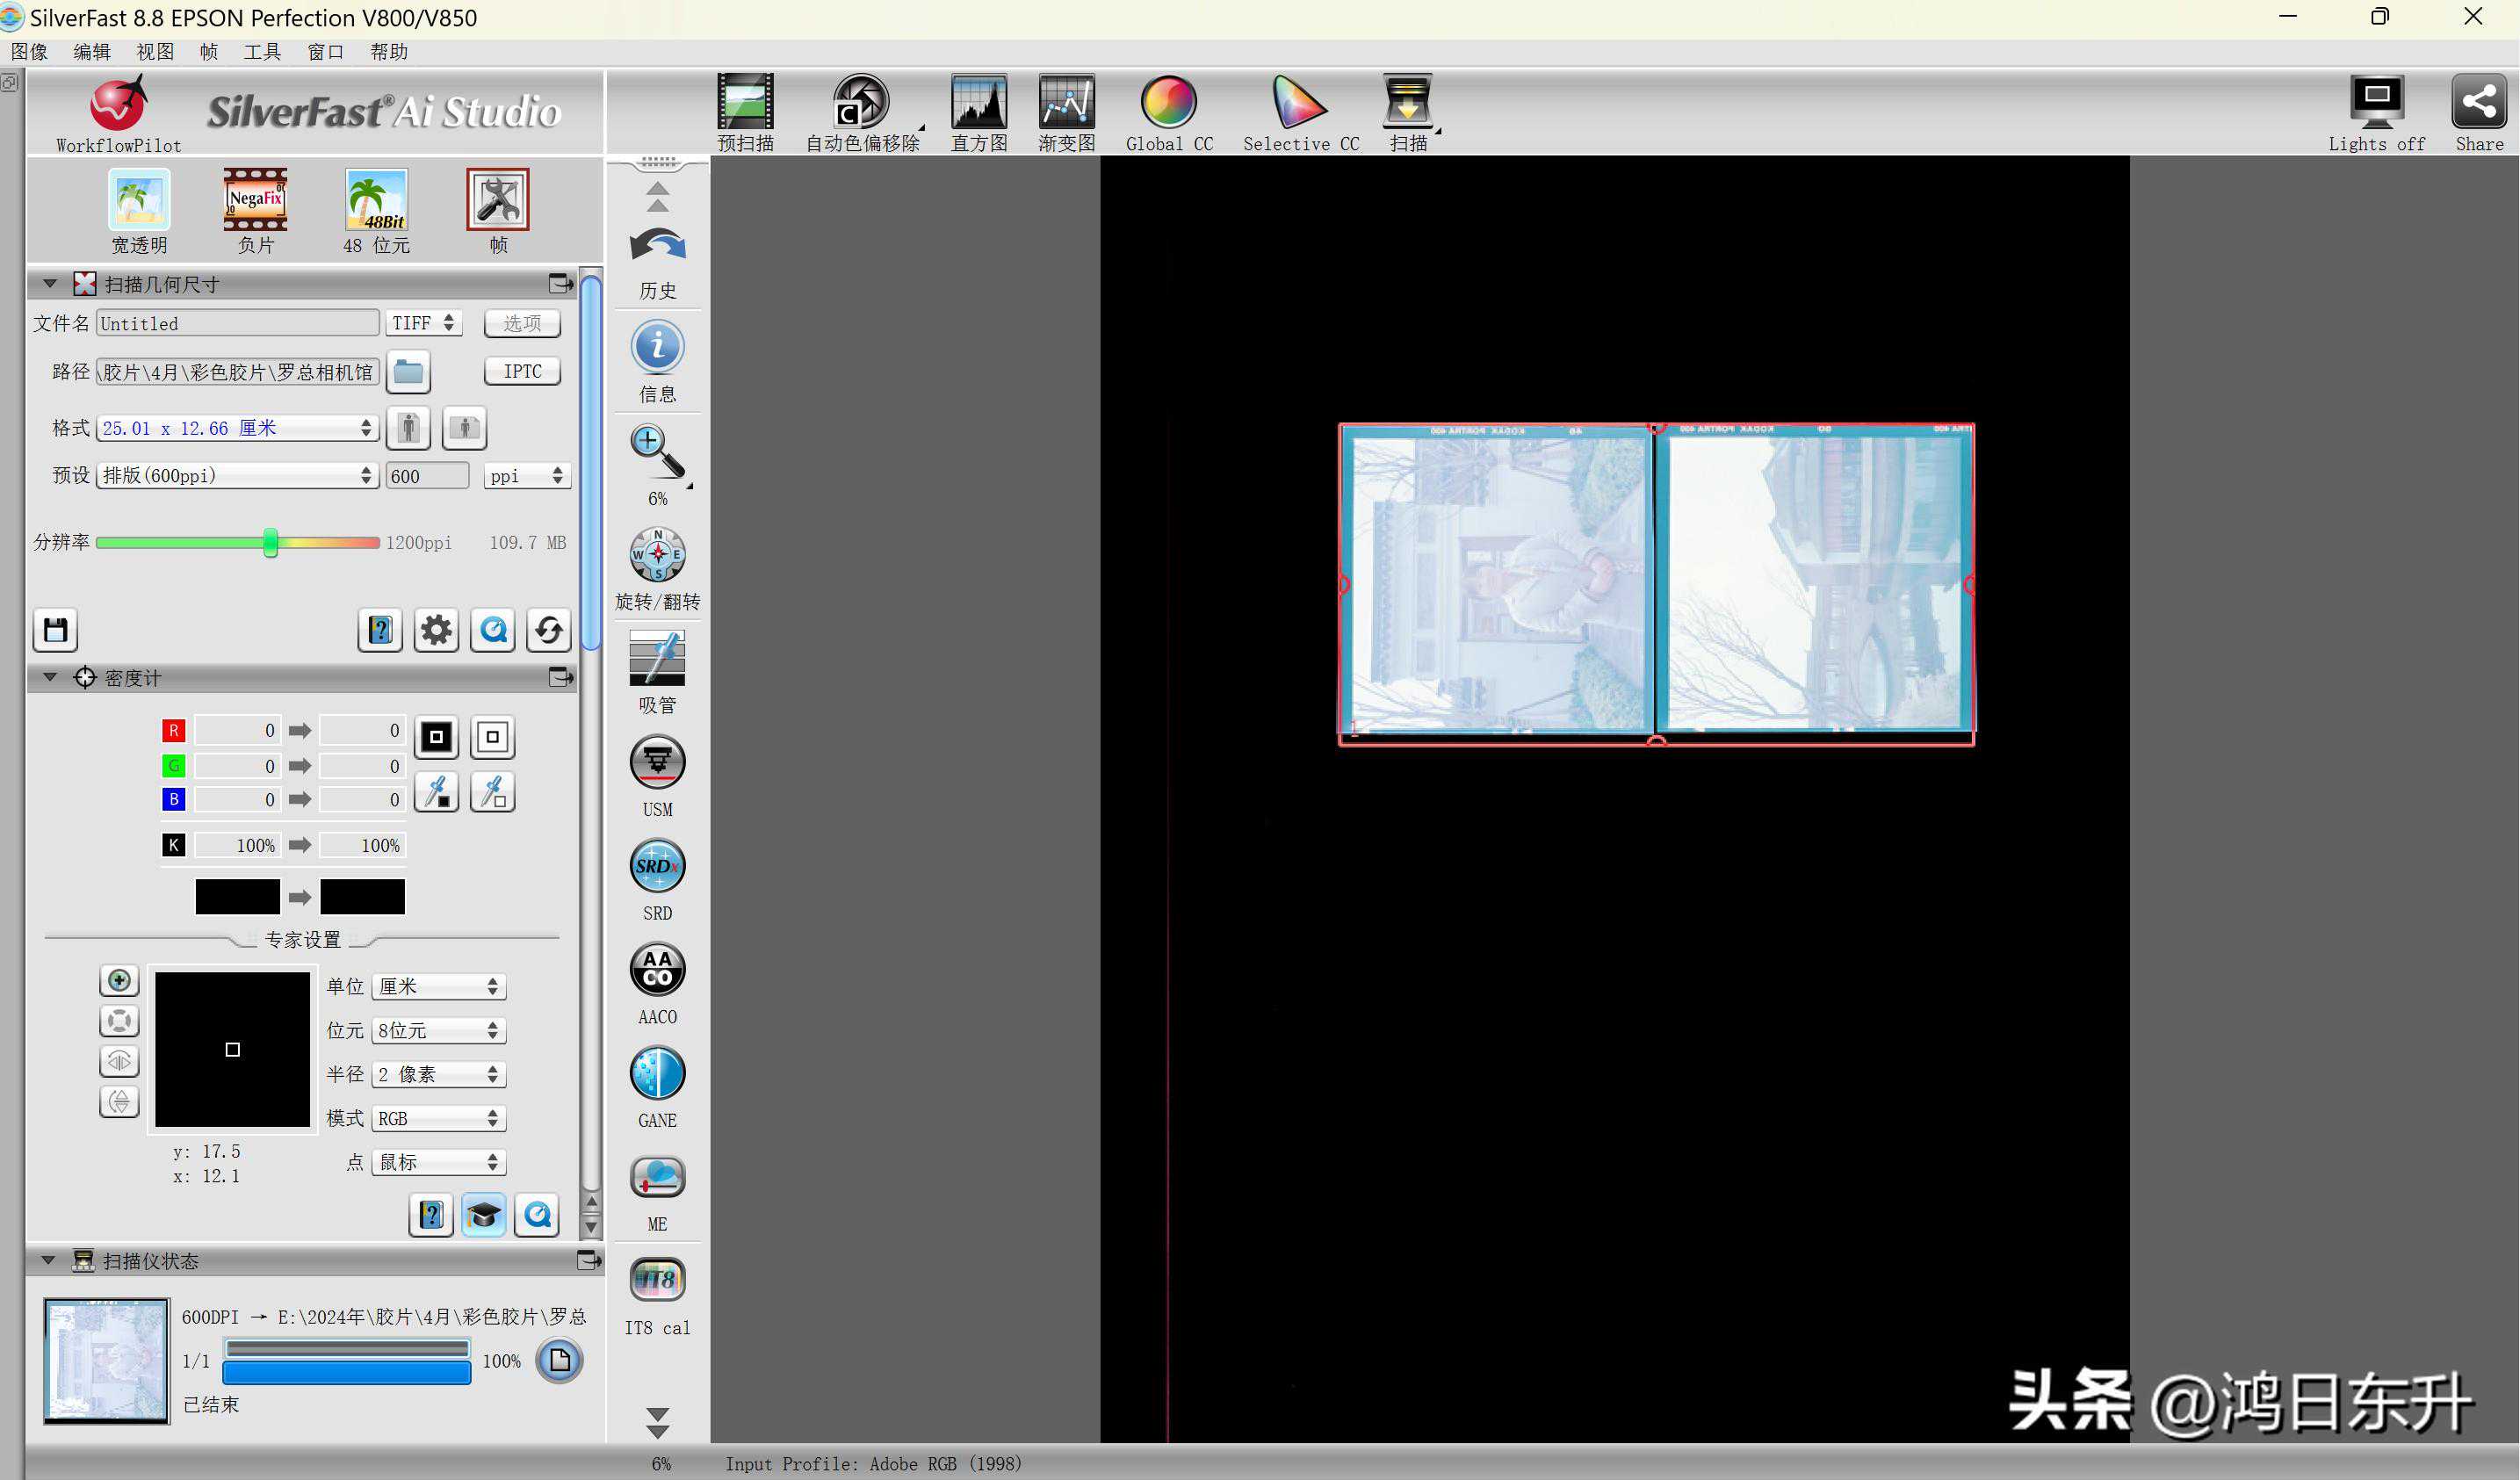
Task: Open the 吸管 pipette tool
Action: [x=657, y=658]
